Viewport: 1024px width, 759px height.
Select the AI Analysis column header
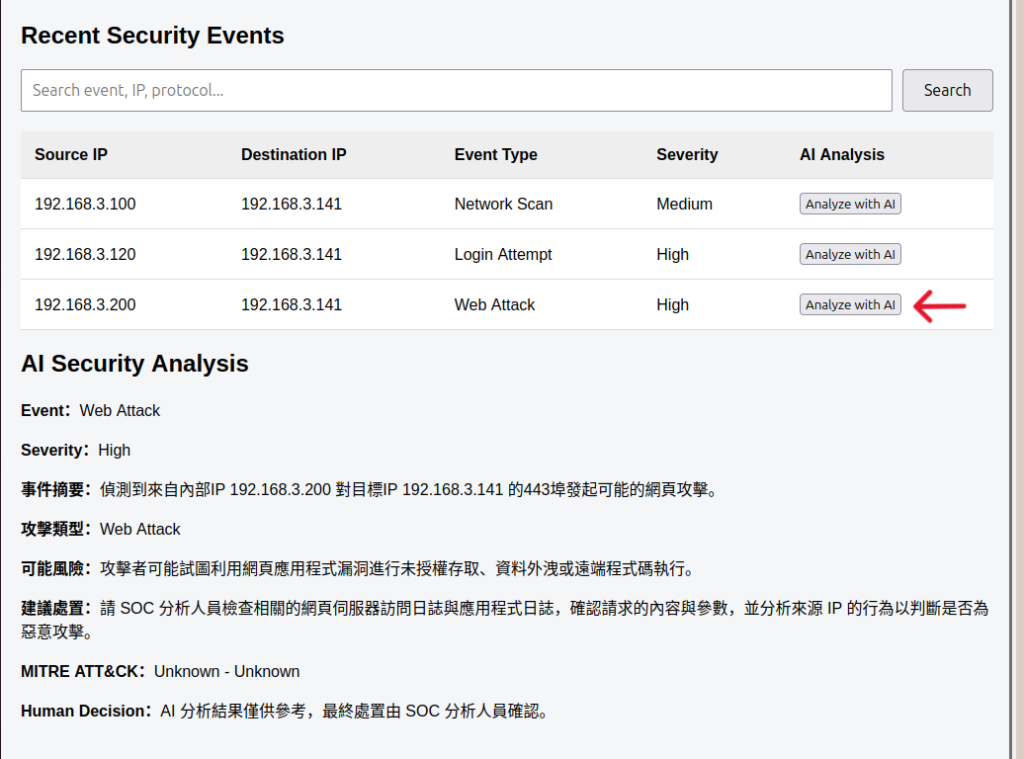tap(842, 155)
